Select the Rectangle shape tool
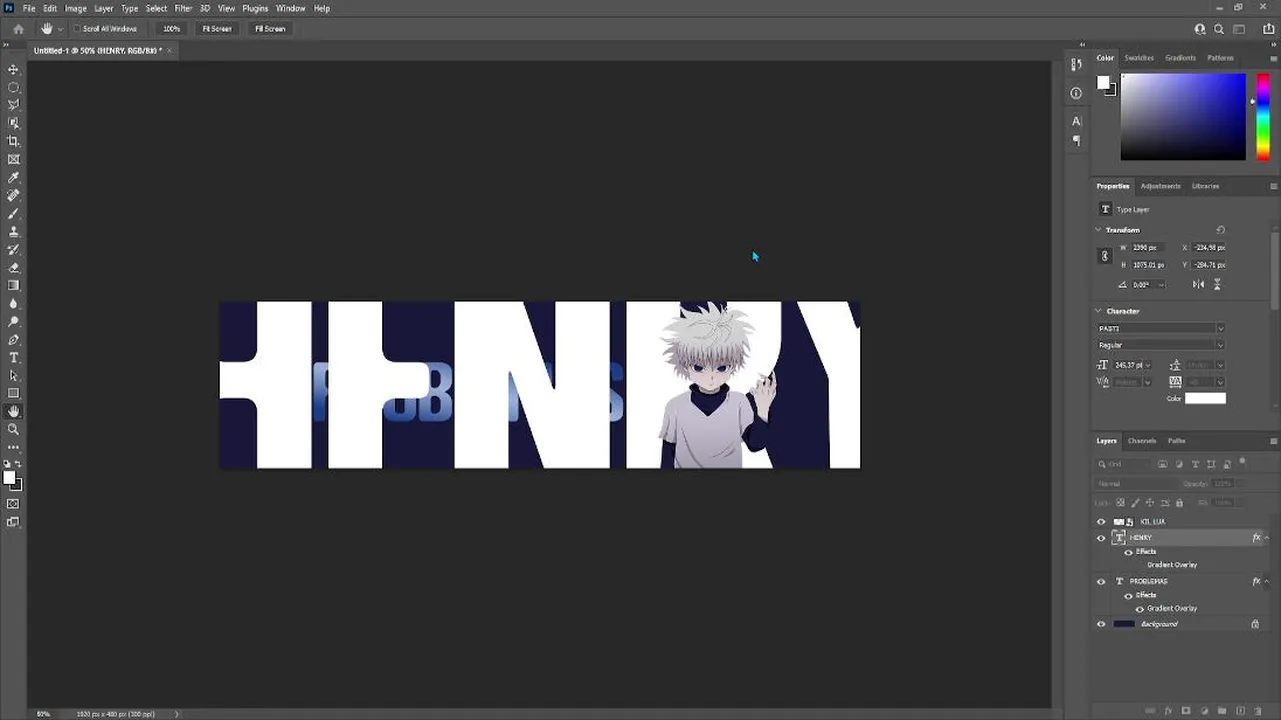The width and height of the screenshot is (1281, 720). click(x=14, y=394)
